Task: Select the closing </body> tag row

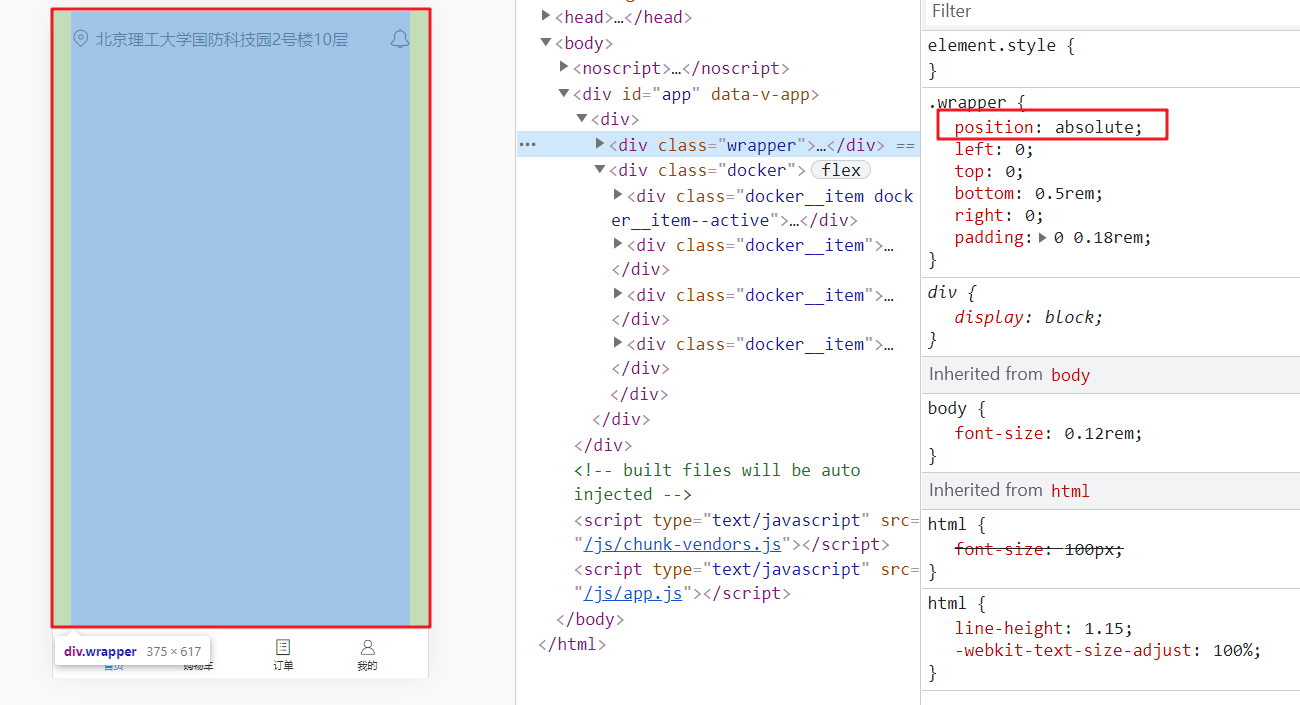Action: tap(590, 619)
